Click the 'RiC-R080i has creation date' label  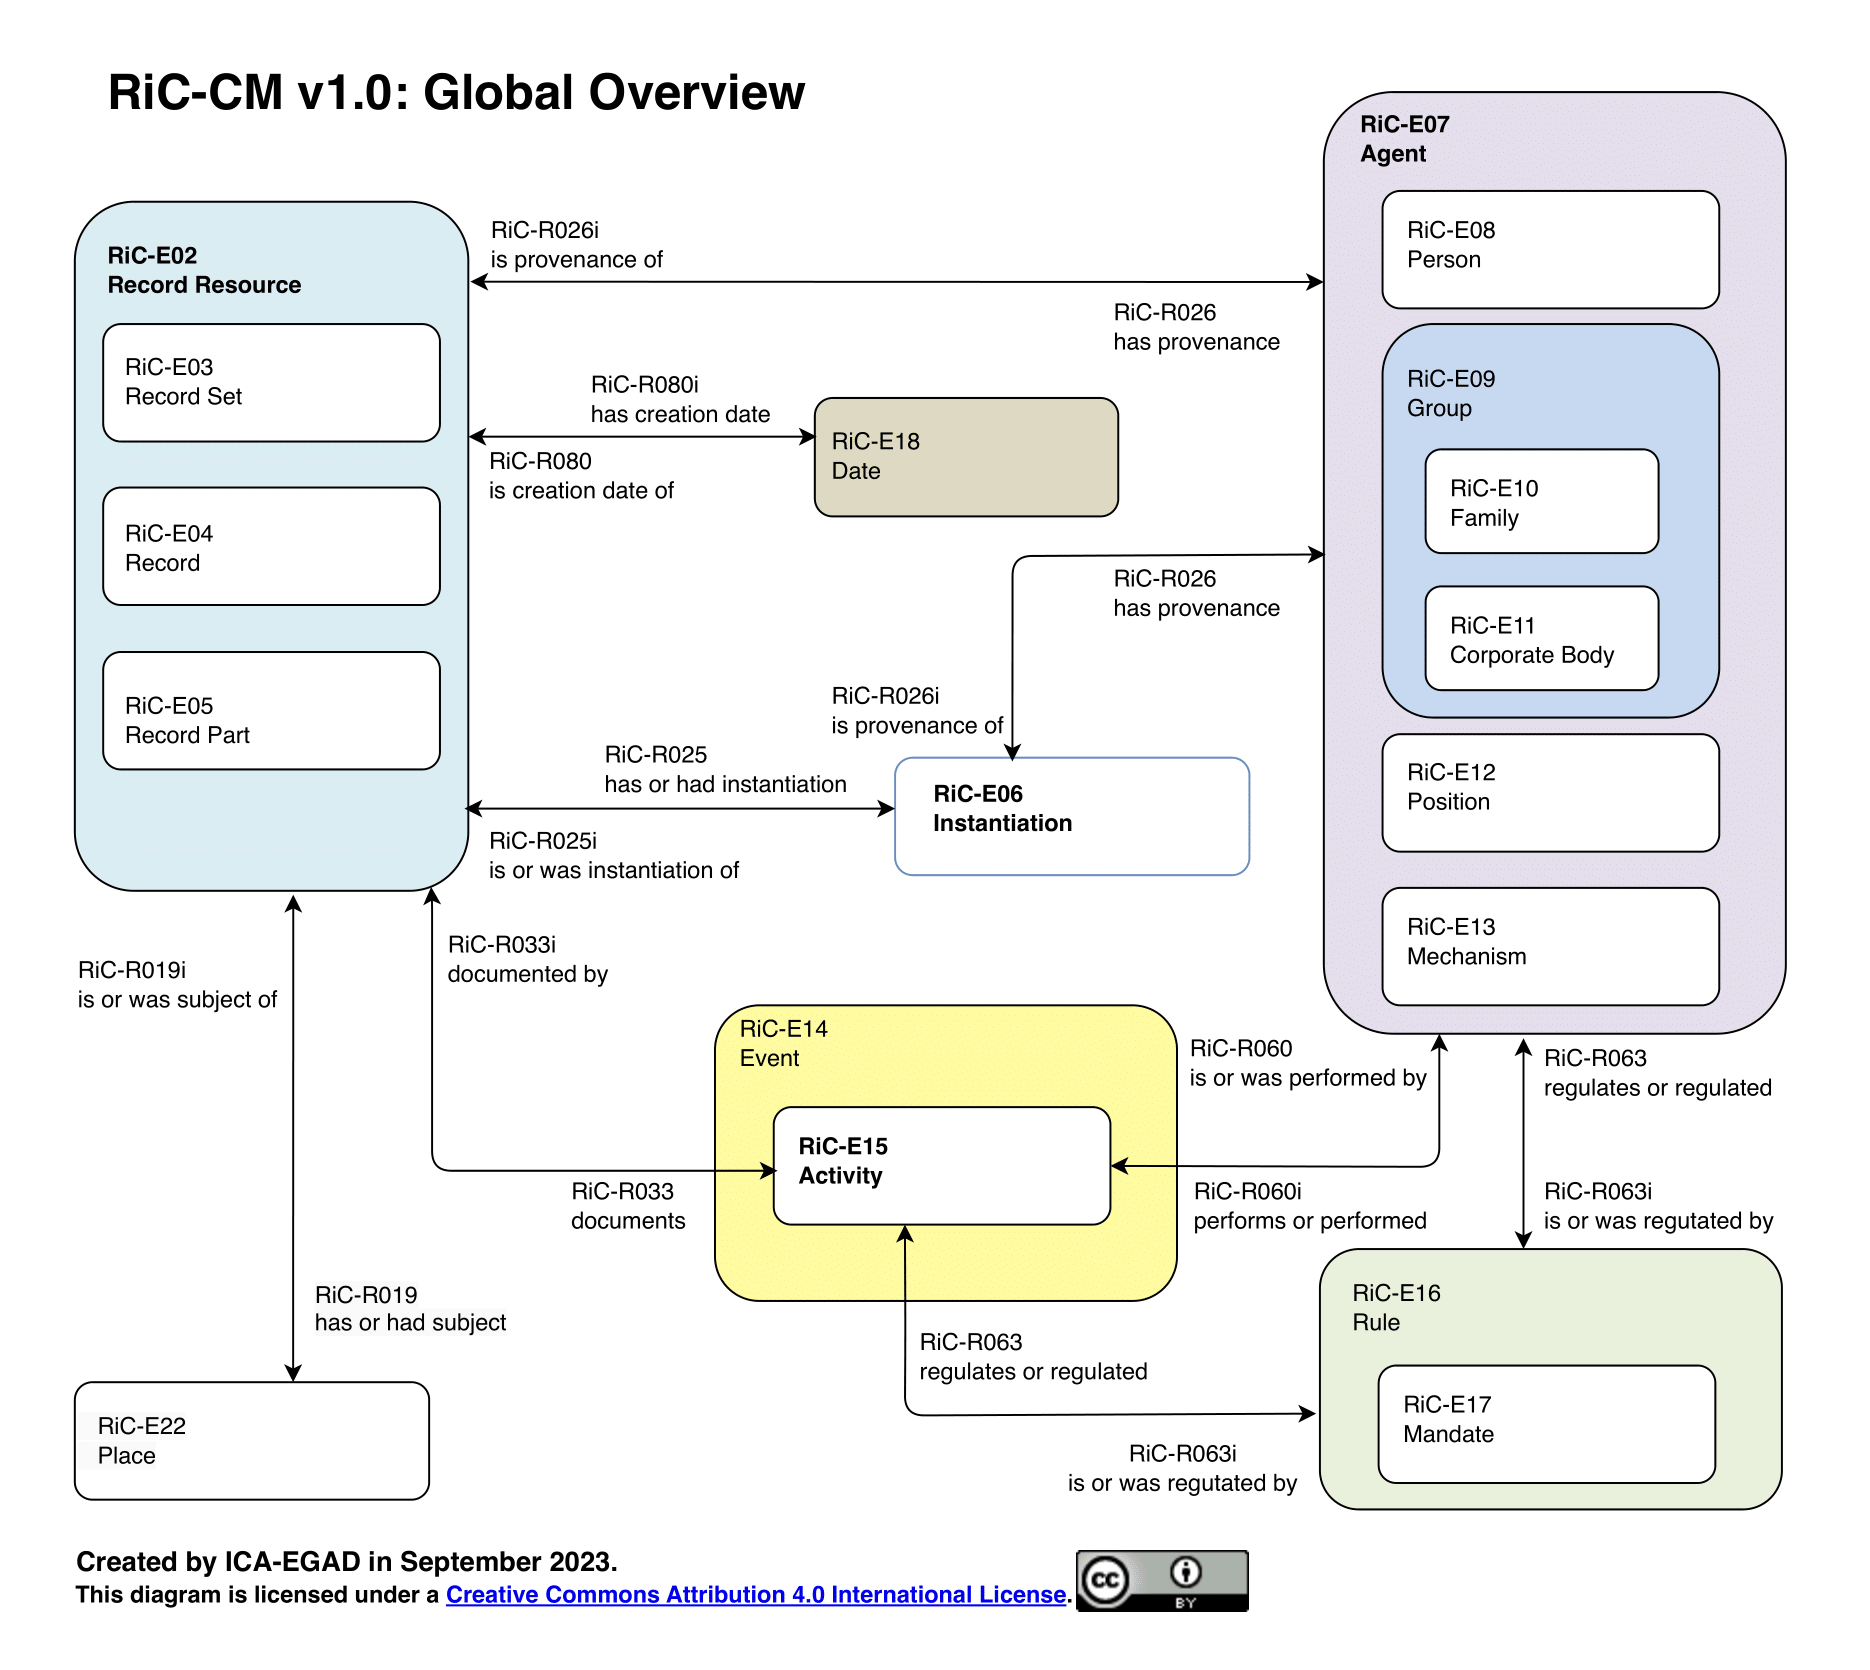tap(680, 399)
